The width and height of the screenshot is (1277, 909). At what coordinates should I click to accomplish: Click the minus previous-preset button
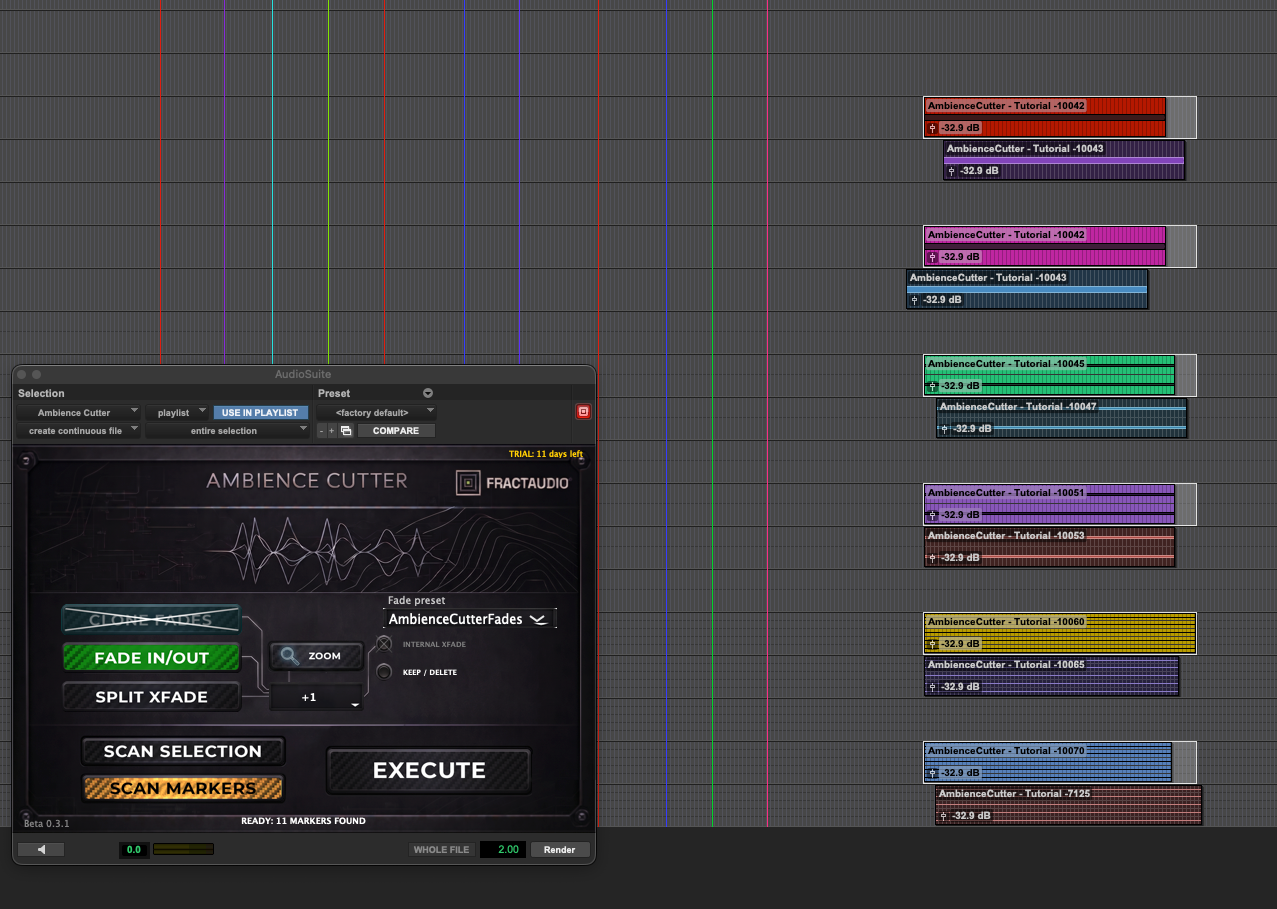[321, 431]
